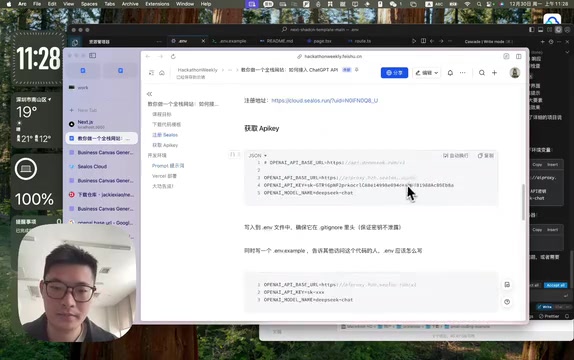Go to Feishu home icon

click(162, 73)
